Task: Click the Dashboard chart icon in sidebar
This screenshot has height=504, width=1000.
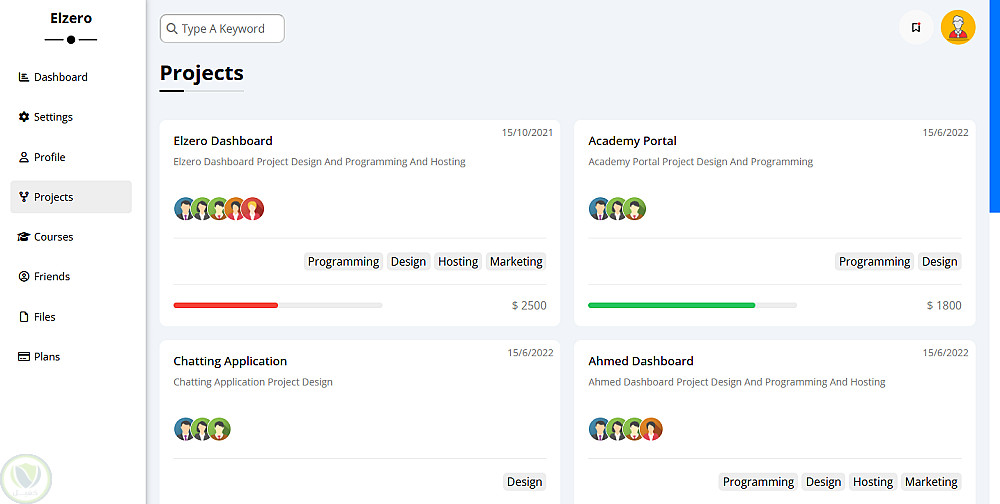Action: 24,77
